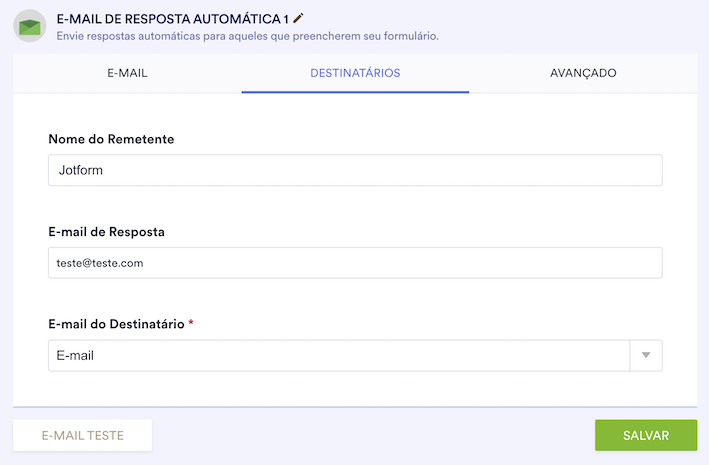Click the Nome do Remetente label
Image resolution: width=709 pixels, height=465 pixels.
(111, 139)
